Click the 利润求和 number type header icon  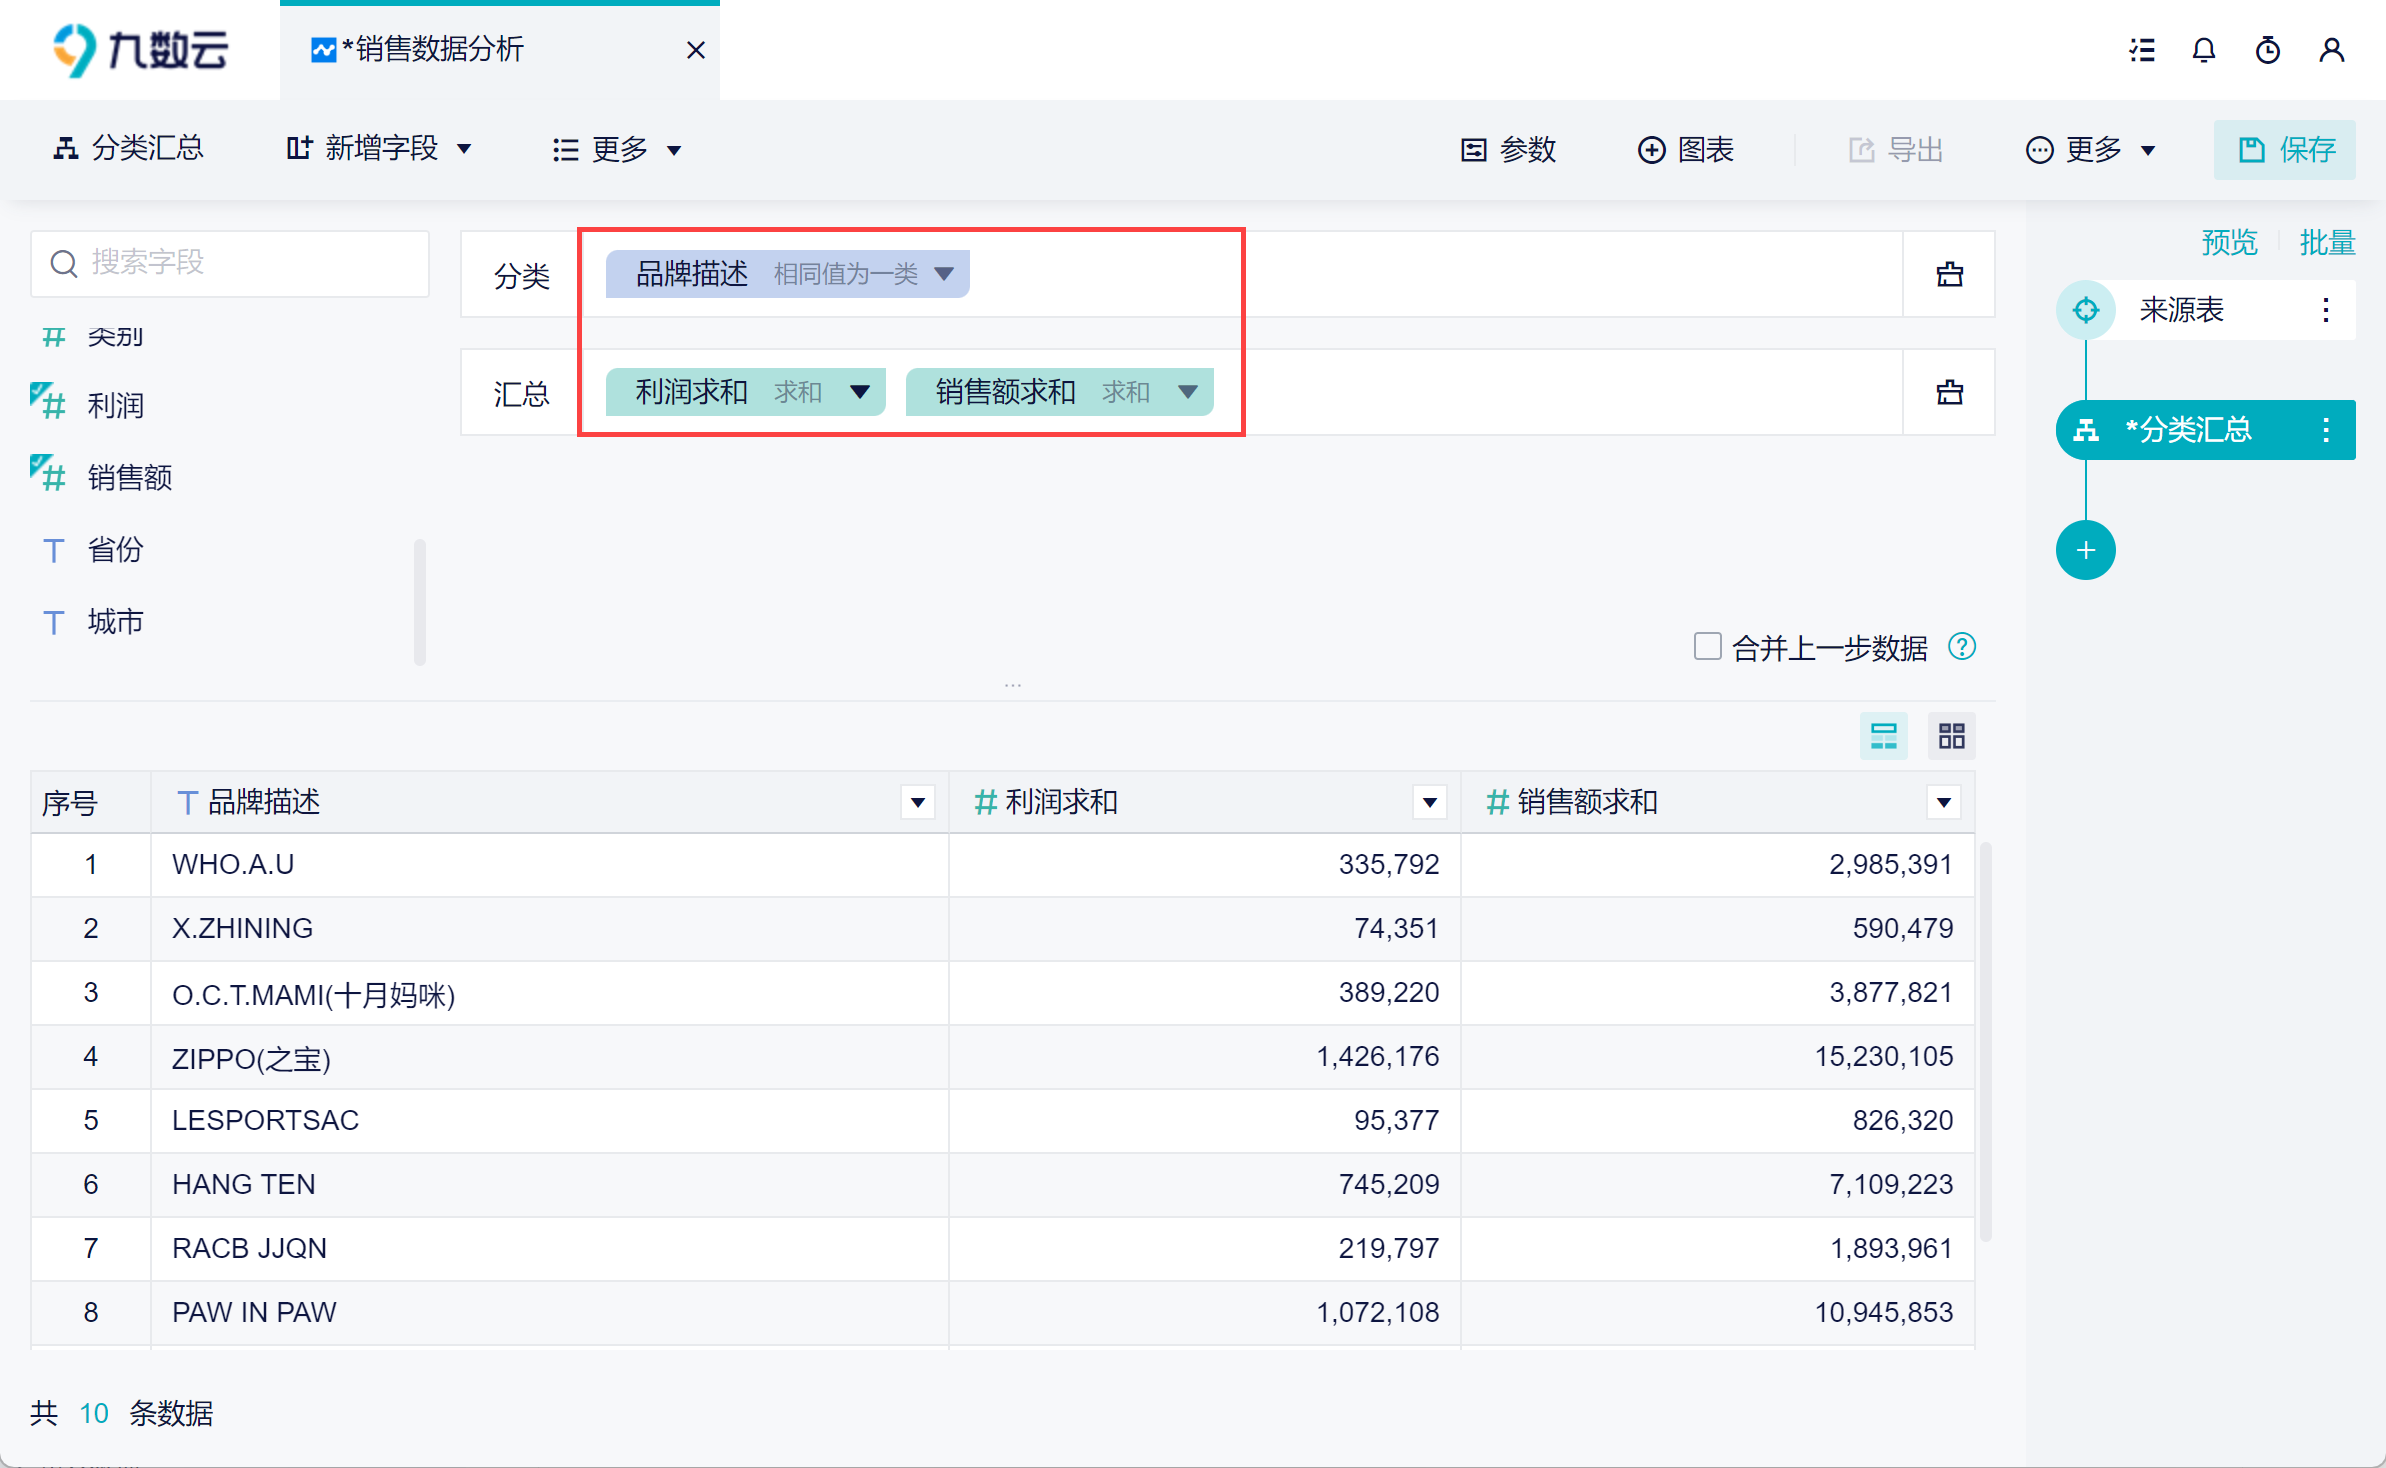click(986, 802)
